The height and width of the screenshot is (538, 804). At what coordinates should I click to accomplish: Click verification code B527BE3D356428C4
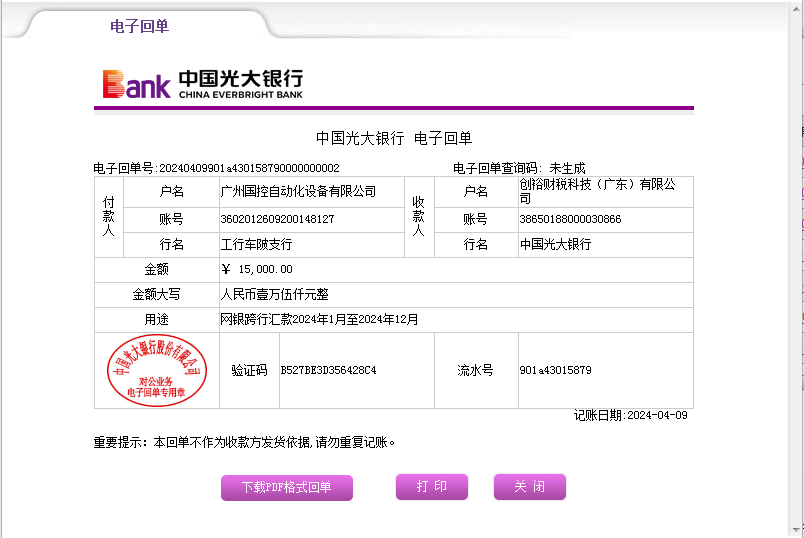(328, 370)
